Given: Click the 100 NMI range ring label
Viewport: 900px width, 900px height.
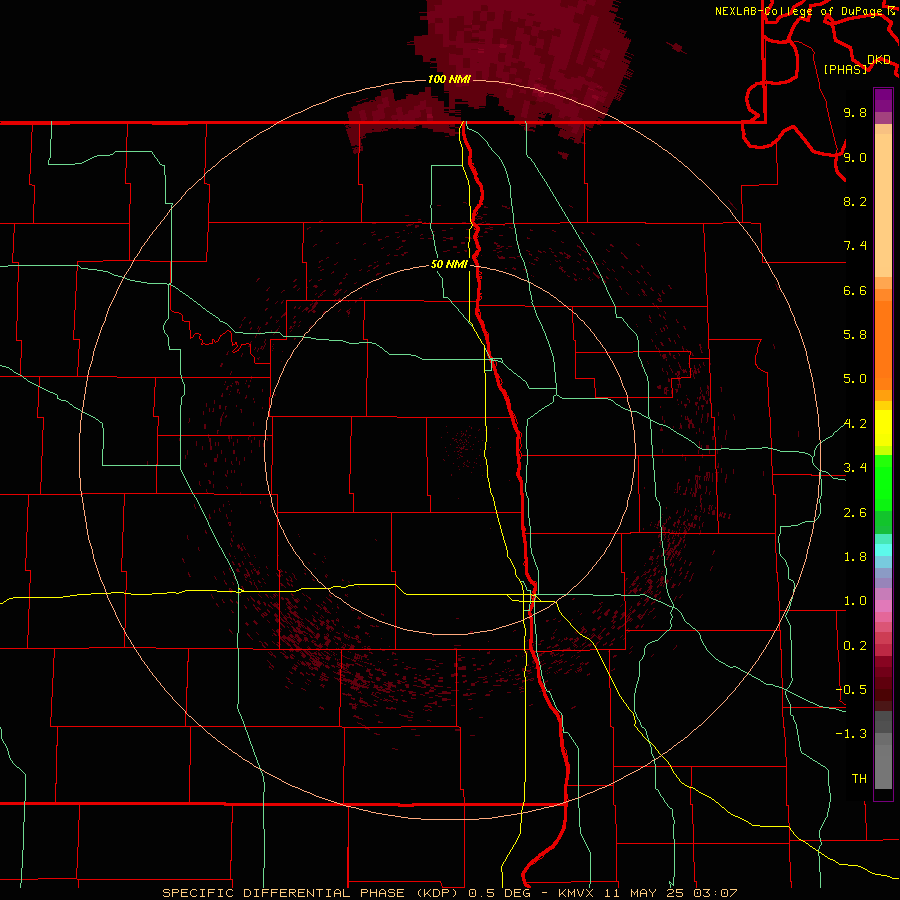Looking at the screenshot, I should click(449, 79).
